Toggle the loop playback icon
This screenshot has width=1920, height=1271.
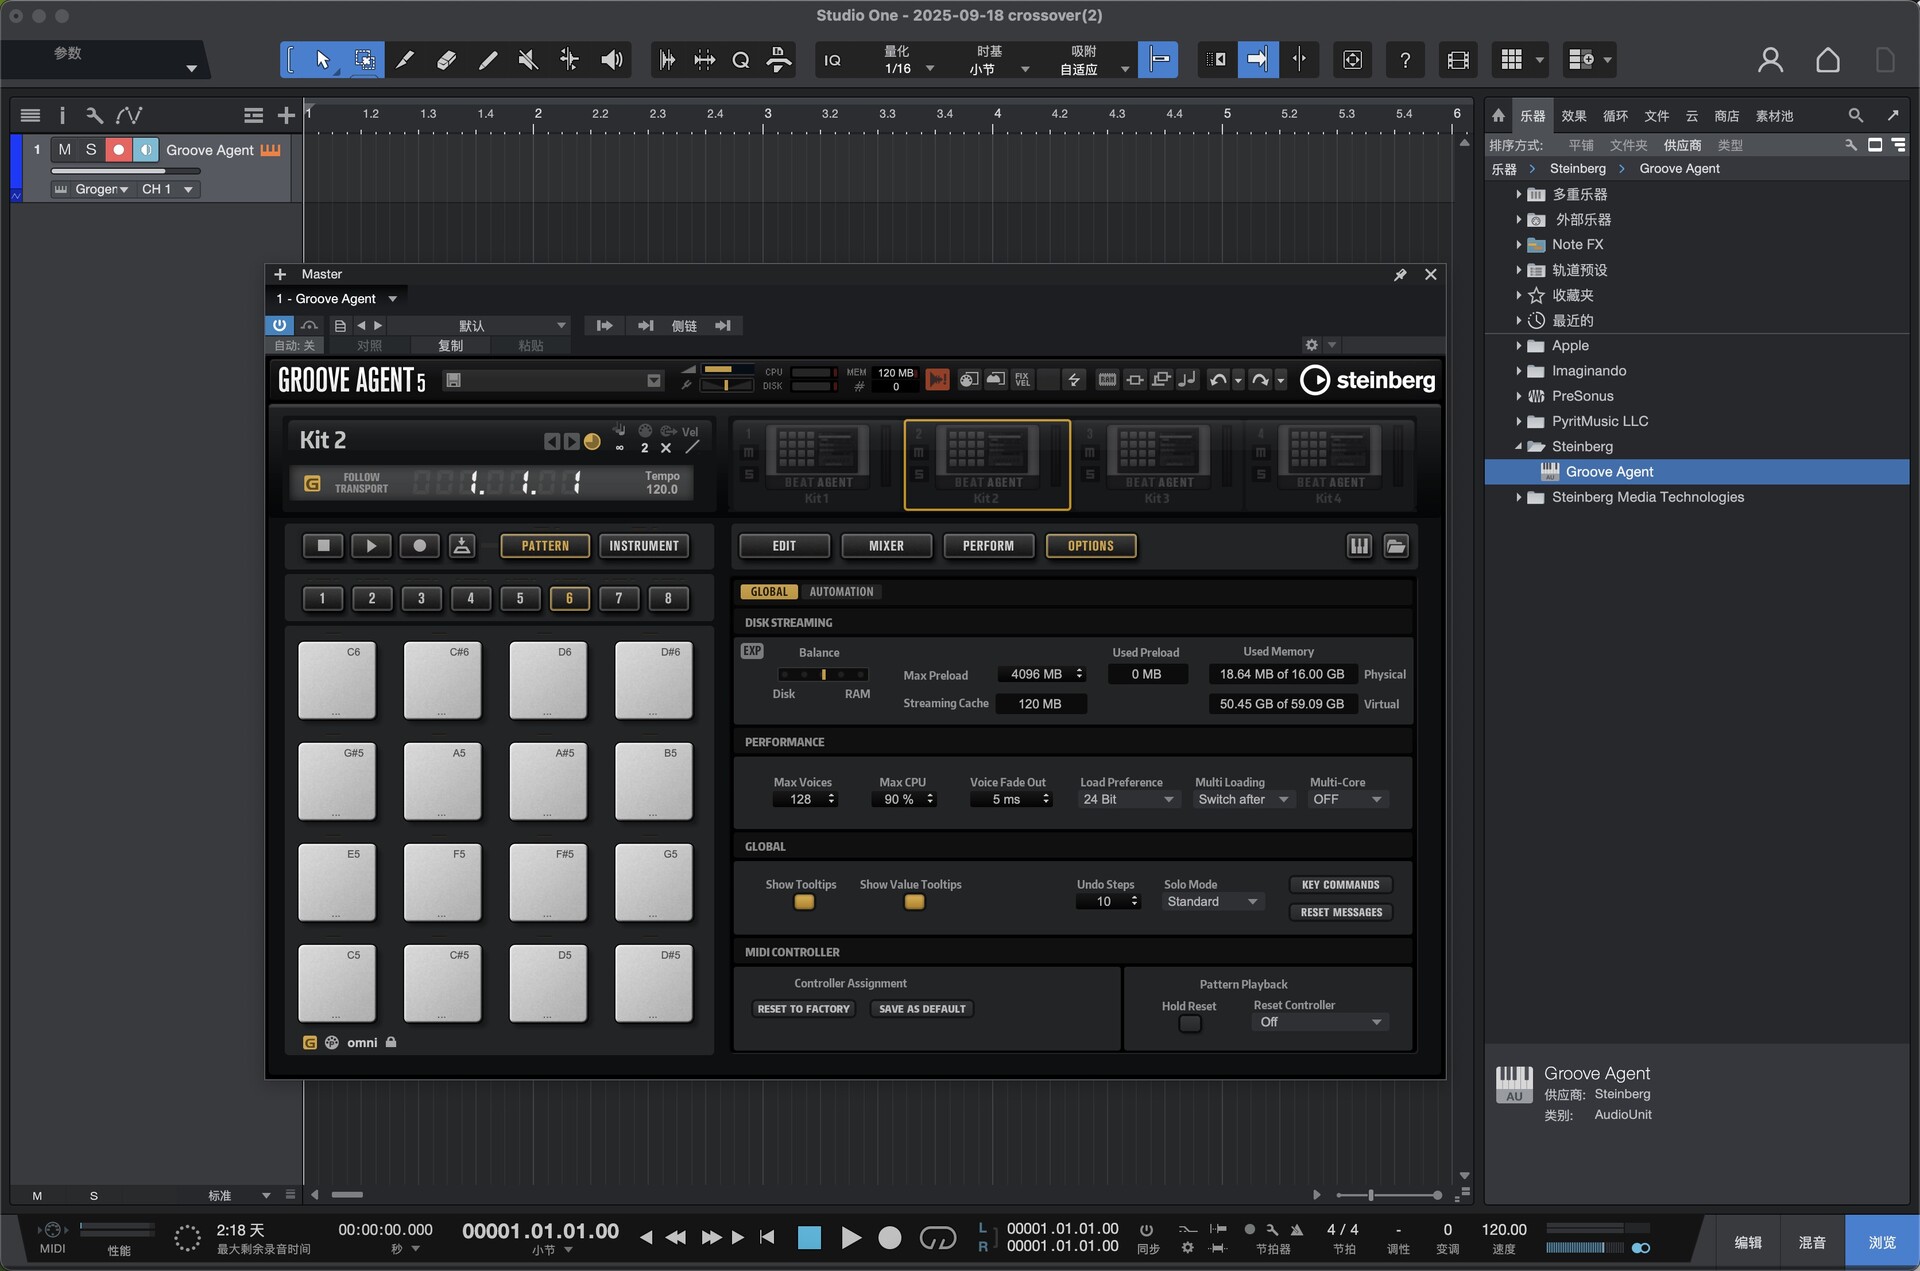[x=937, y=1238]
